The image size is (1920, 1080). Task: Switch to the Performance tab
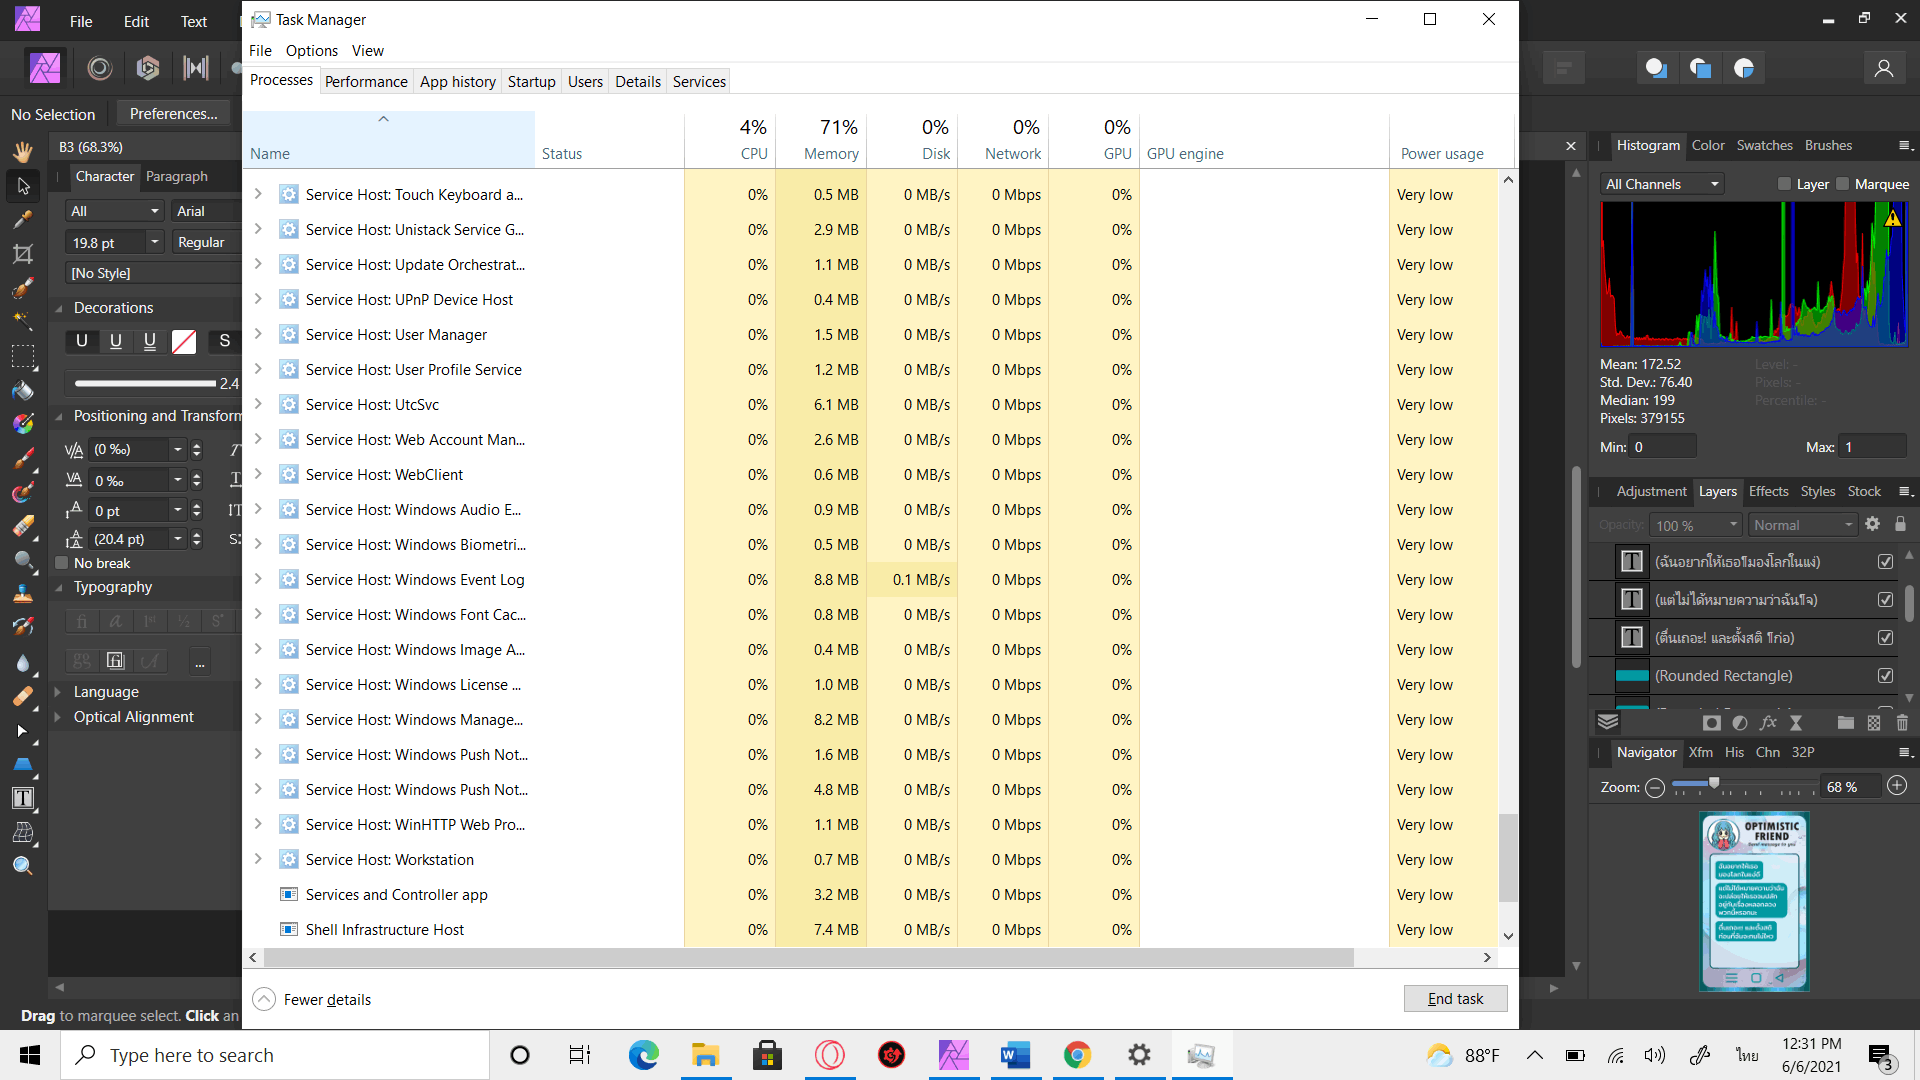tap(366, 82)
